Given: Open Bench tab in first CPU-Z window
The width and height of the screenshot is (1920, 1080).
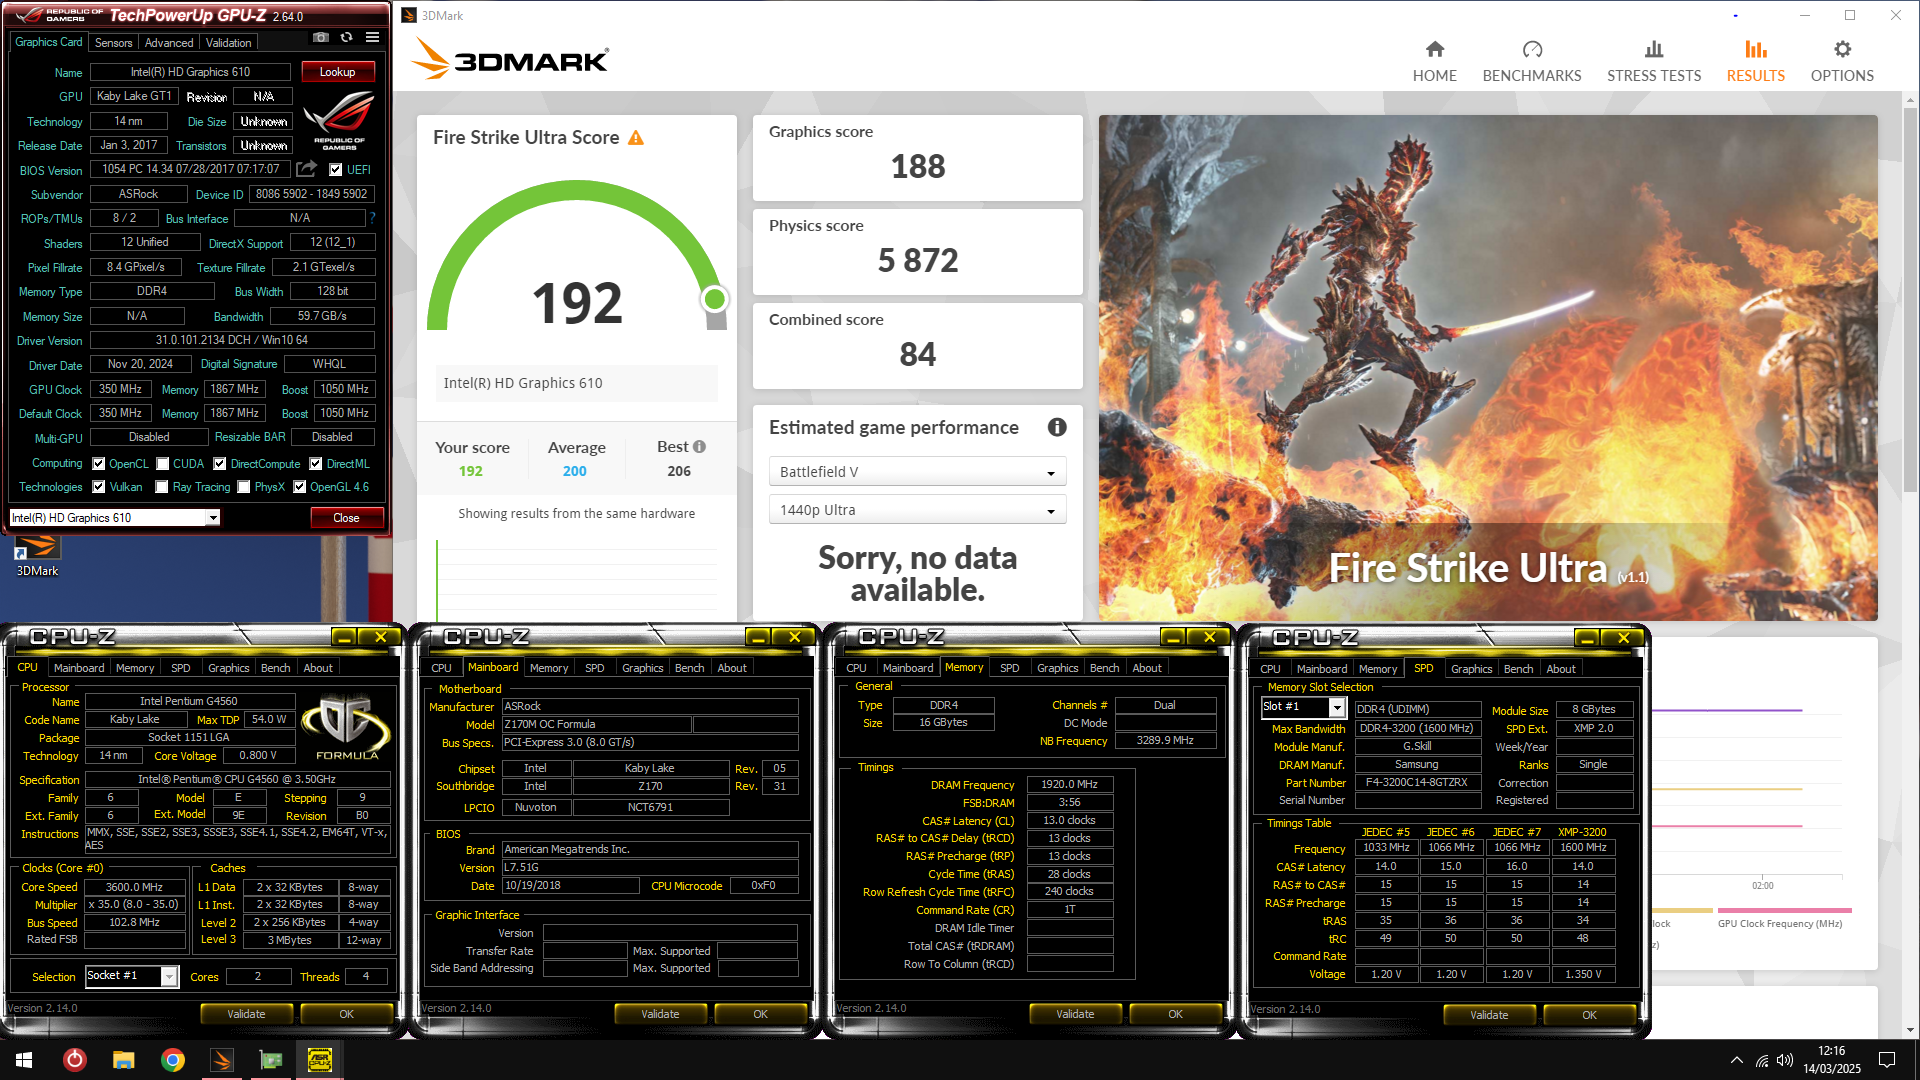Looking at the screenshot, I should coord(275,668).
